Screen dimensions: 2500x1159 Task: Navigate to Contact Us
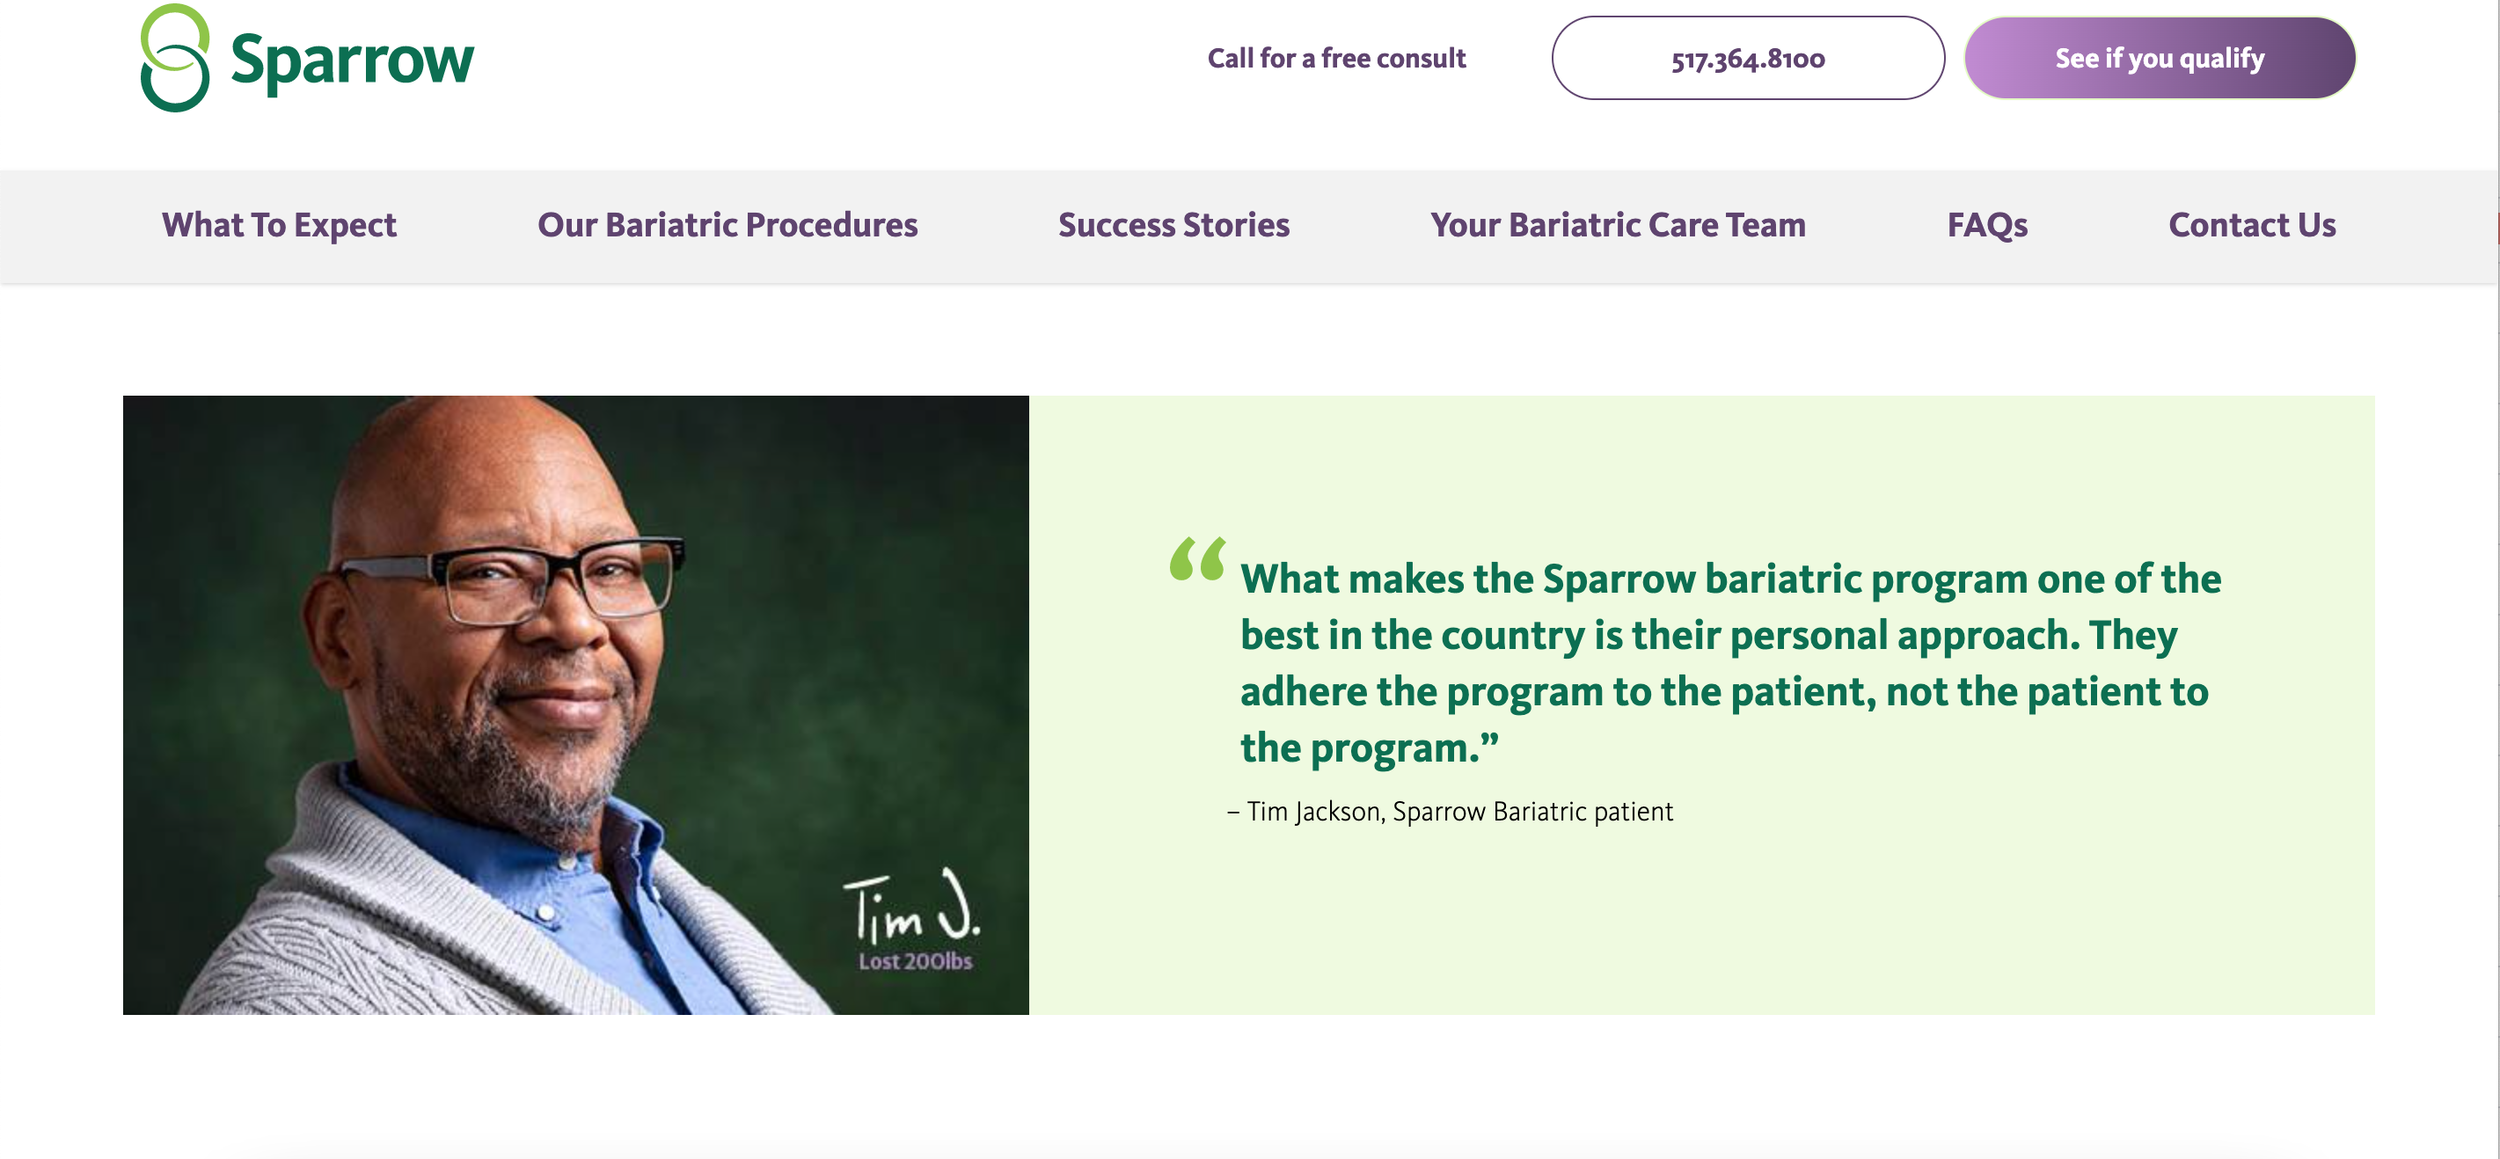pos(2252,226)
